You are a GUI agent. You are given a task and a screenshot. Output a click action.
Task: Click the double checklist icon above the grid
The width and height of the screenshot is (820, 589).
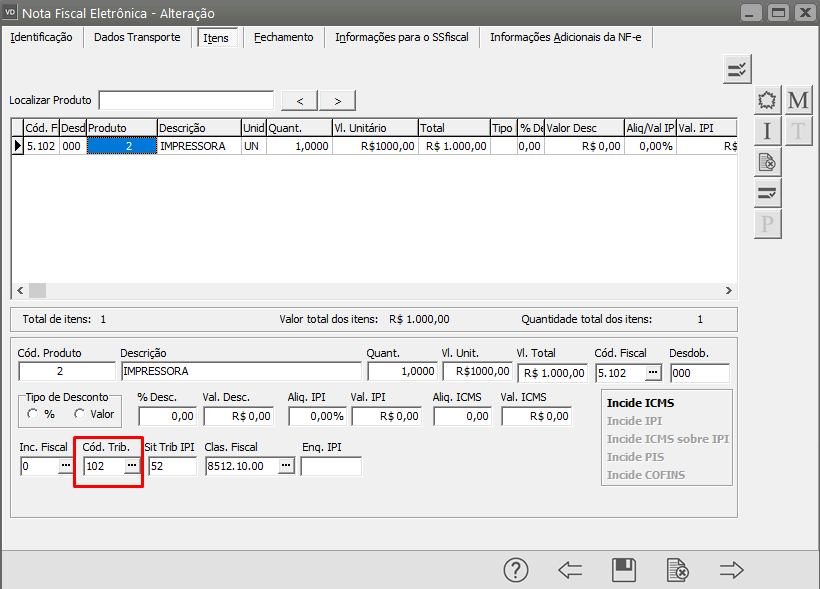point(737,69)
